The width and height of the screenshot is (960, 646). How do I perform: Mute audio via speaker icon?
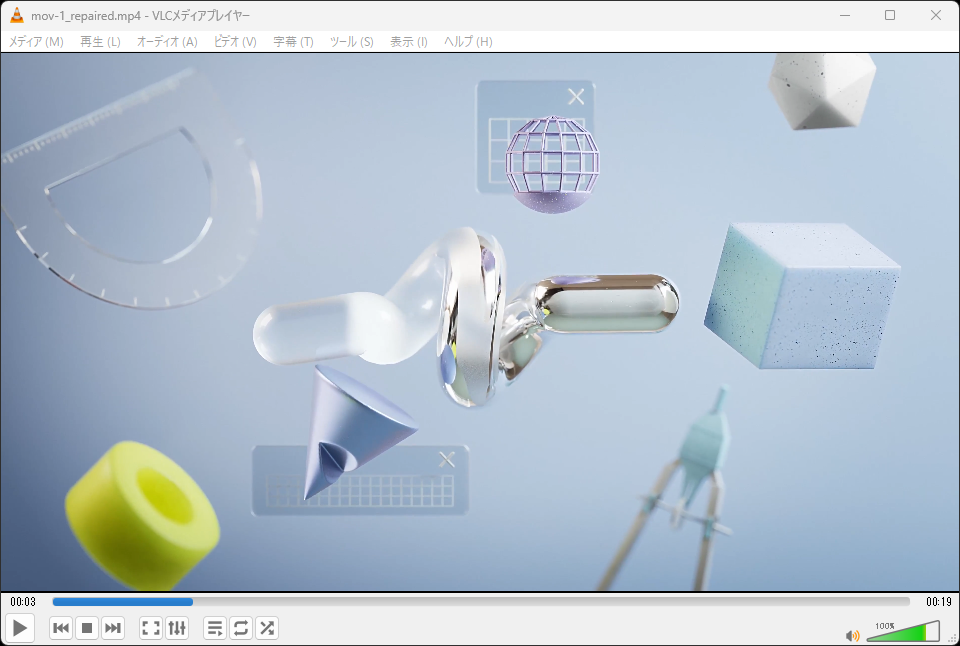[852, 636]
